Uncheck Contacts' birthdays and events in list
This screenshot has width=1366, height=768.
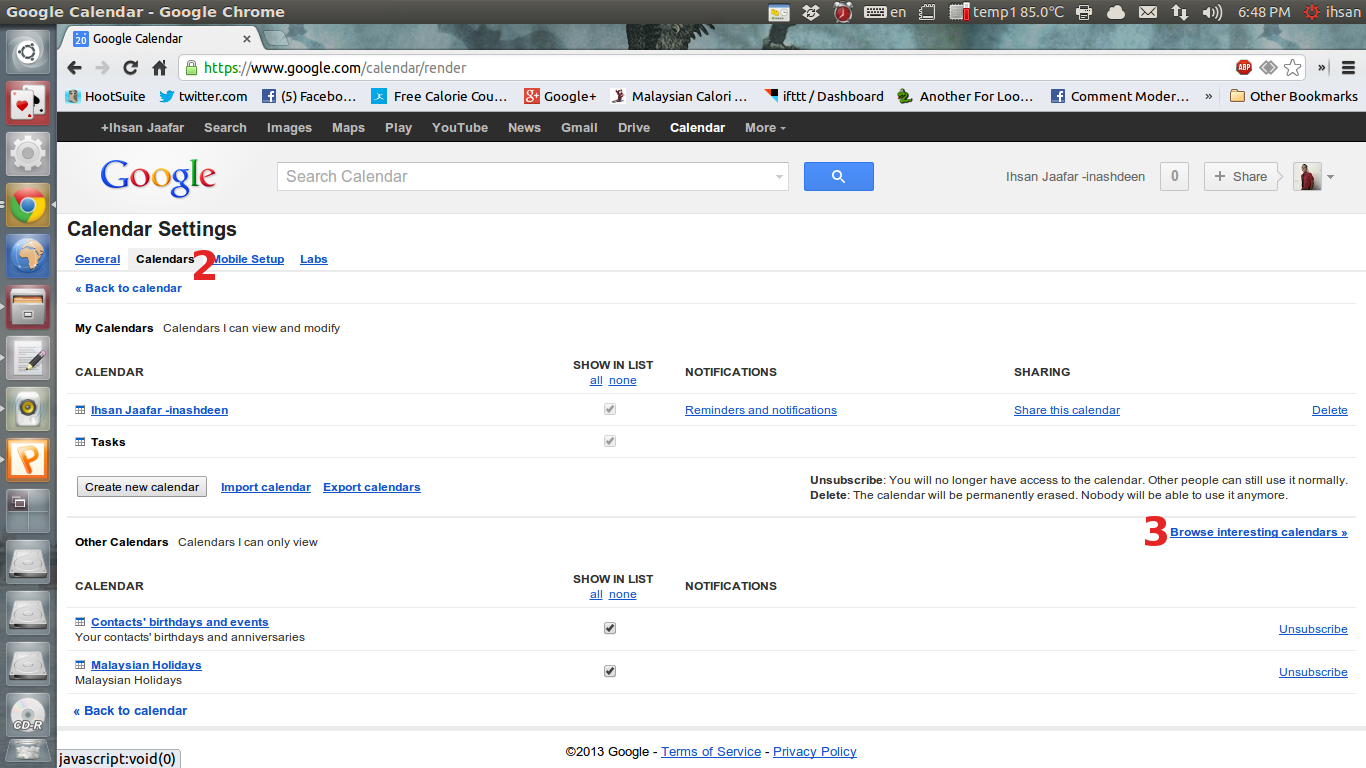coord(610,628)
